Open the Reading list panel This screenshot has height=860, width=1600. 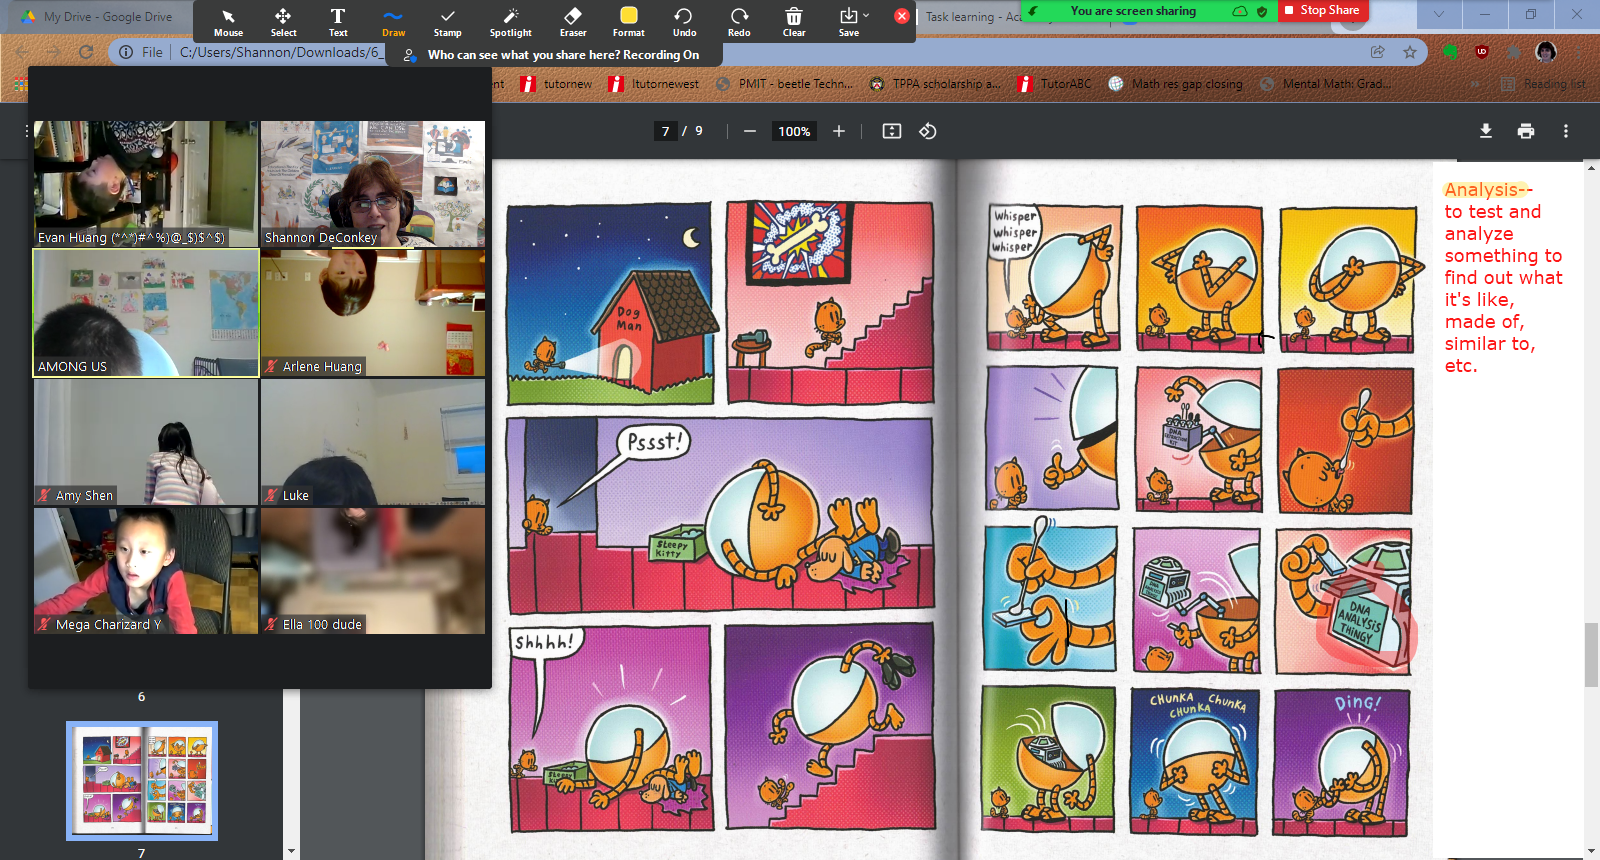click(1544, 84)
